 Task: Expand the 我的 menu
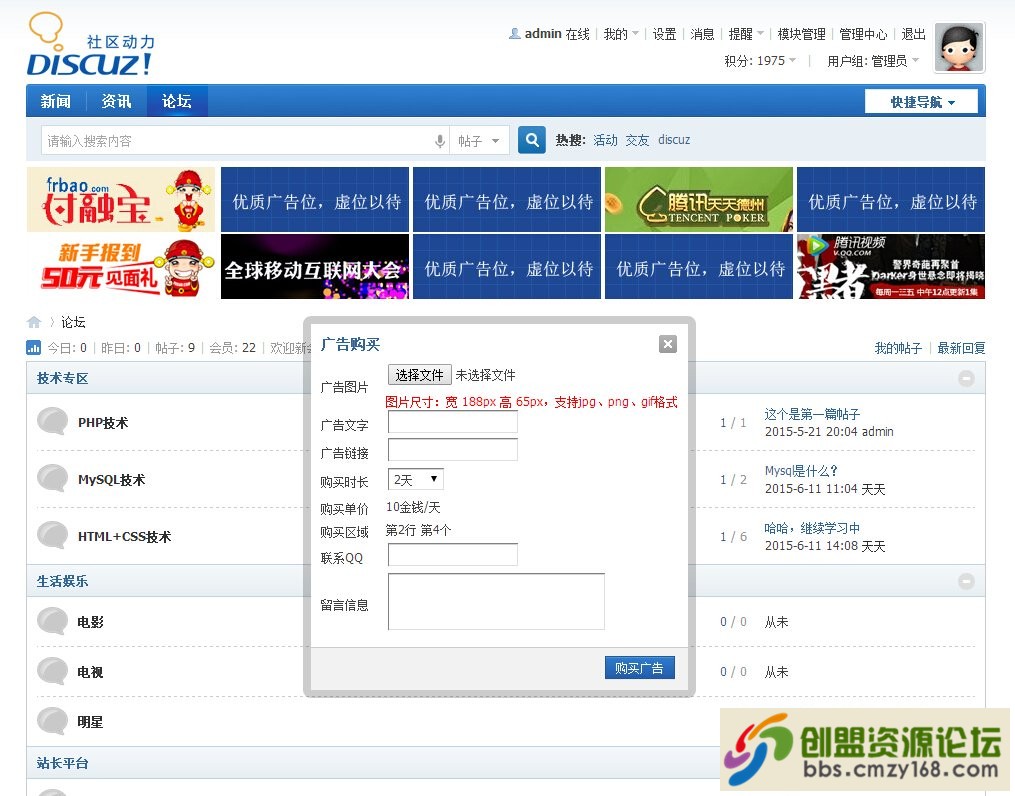pyautogui.click(x=621, y=34)
